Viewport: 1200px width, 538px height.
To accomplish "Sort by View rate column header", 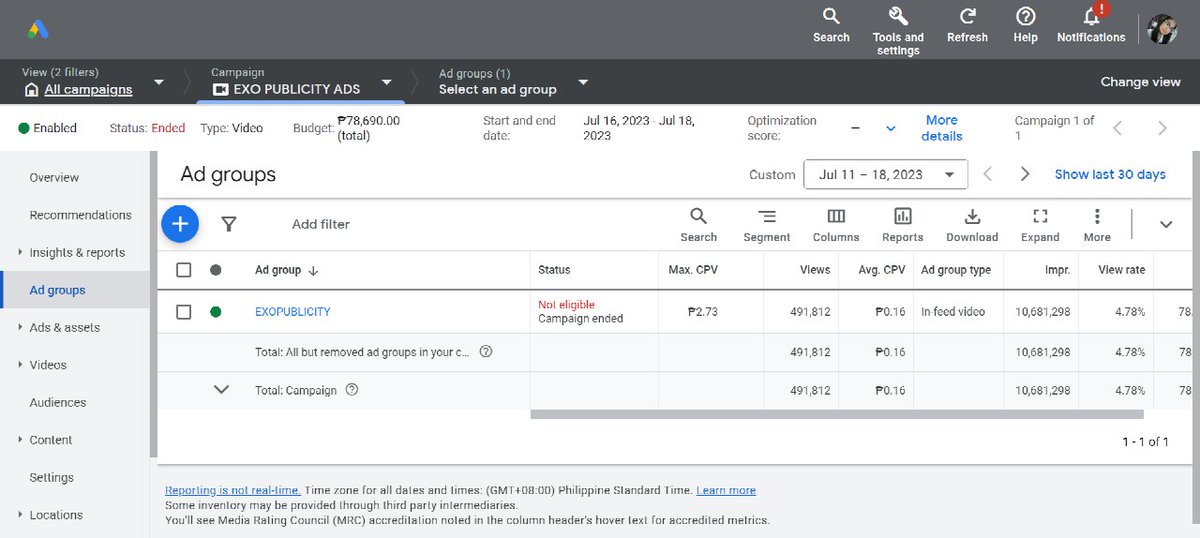I will coord(1121,270).
